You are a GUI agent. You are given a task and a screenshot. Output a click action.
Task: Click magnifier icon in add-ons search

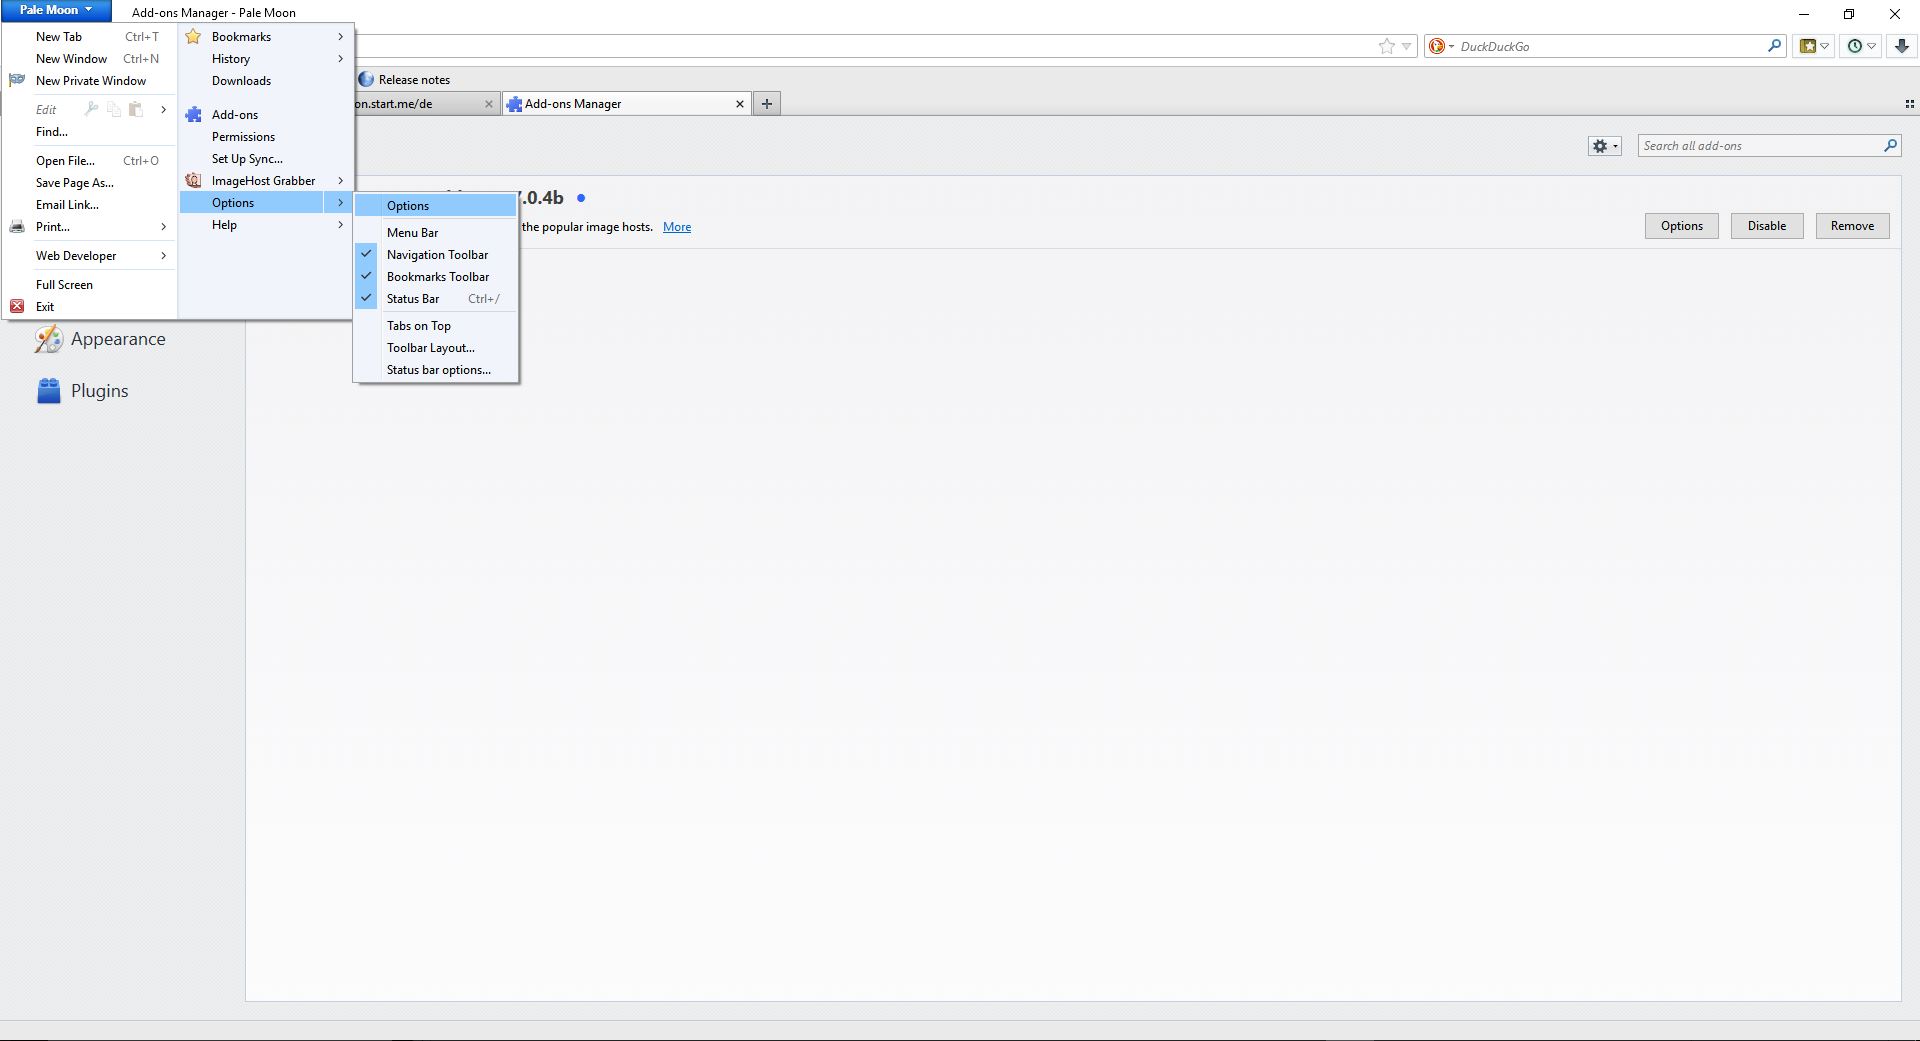point(1890,146)
